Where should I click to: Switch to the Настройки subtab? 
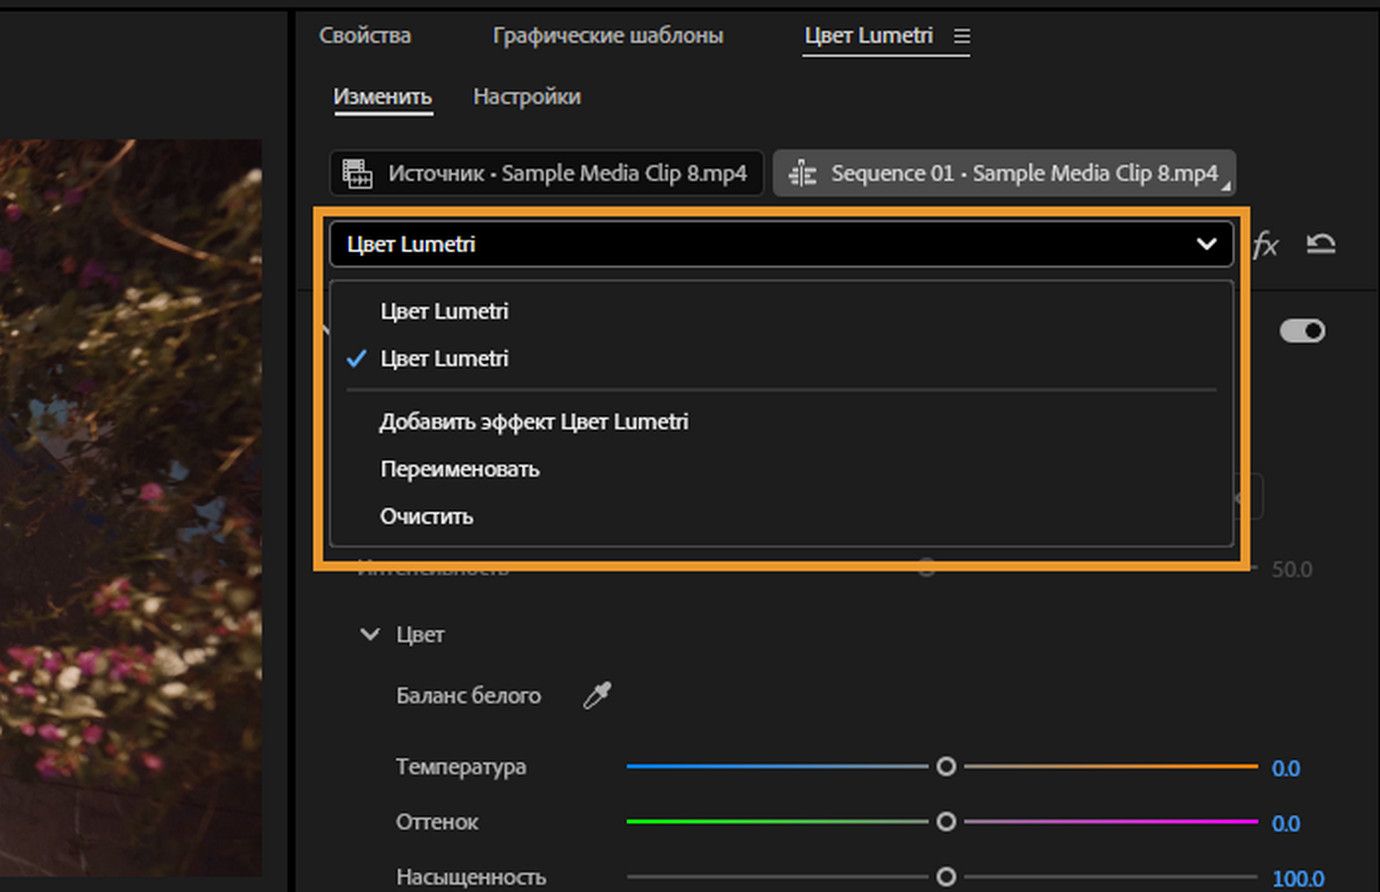(x=527, y=97)
